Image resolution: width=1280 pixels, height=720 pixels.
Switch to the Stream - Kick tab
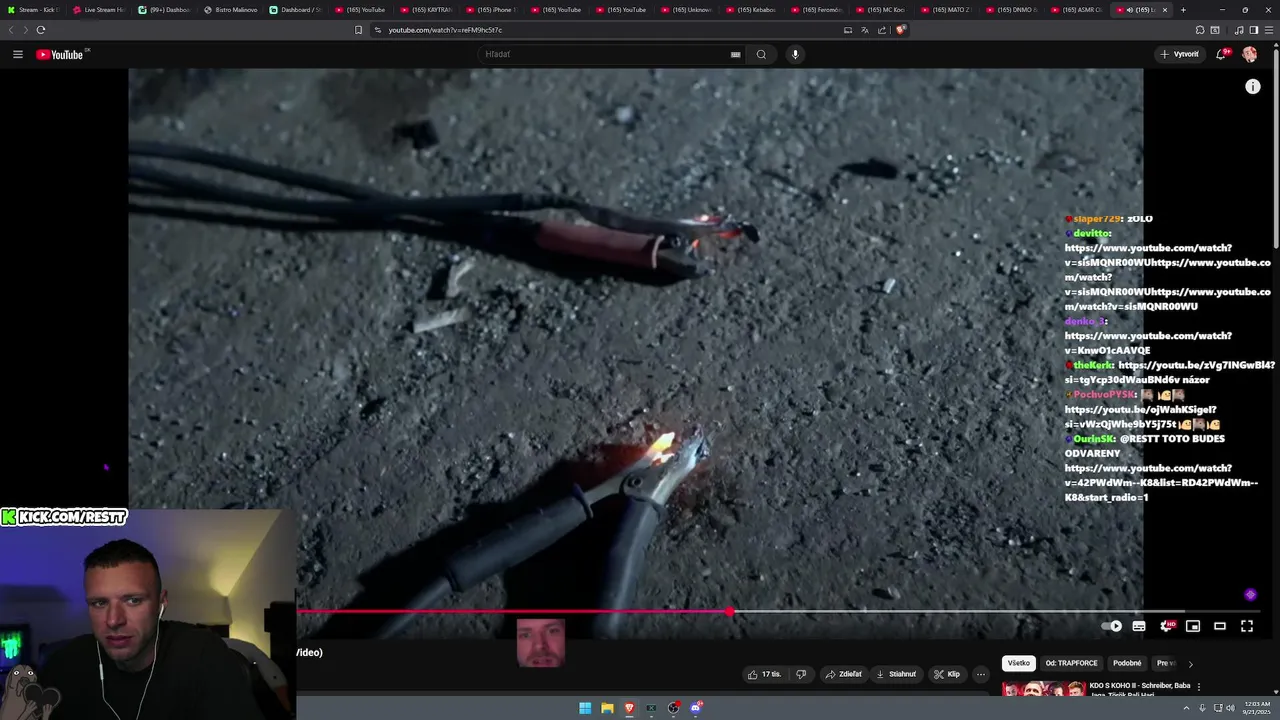(x=33, y=10)
